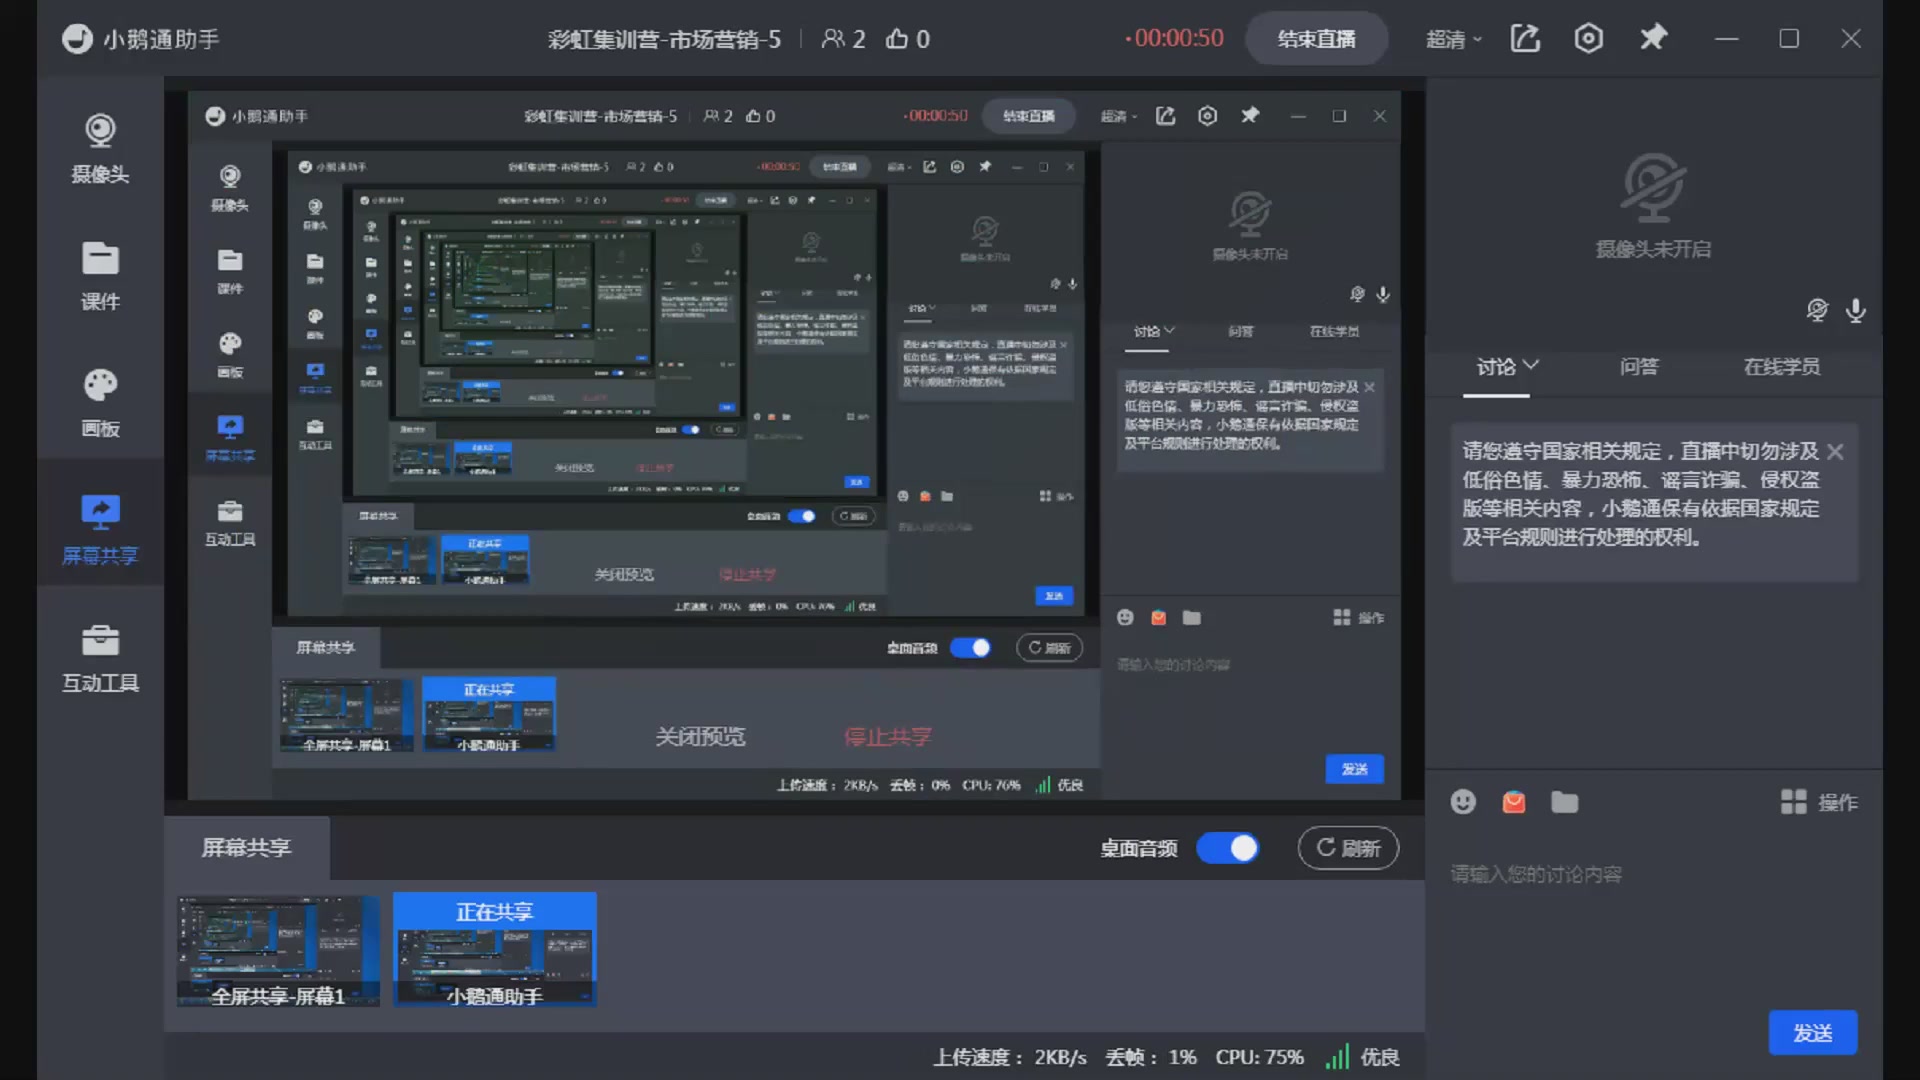Open the emoji picker in chat toolbar
1920x1080 pixels.
pyautogui.click(x=1463, y=802)
